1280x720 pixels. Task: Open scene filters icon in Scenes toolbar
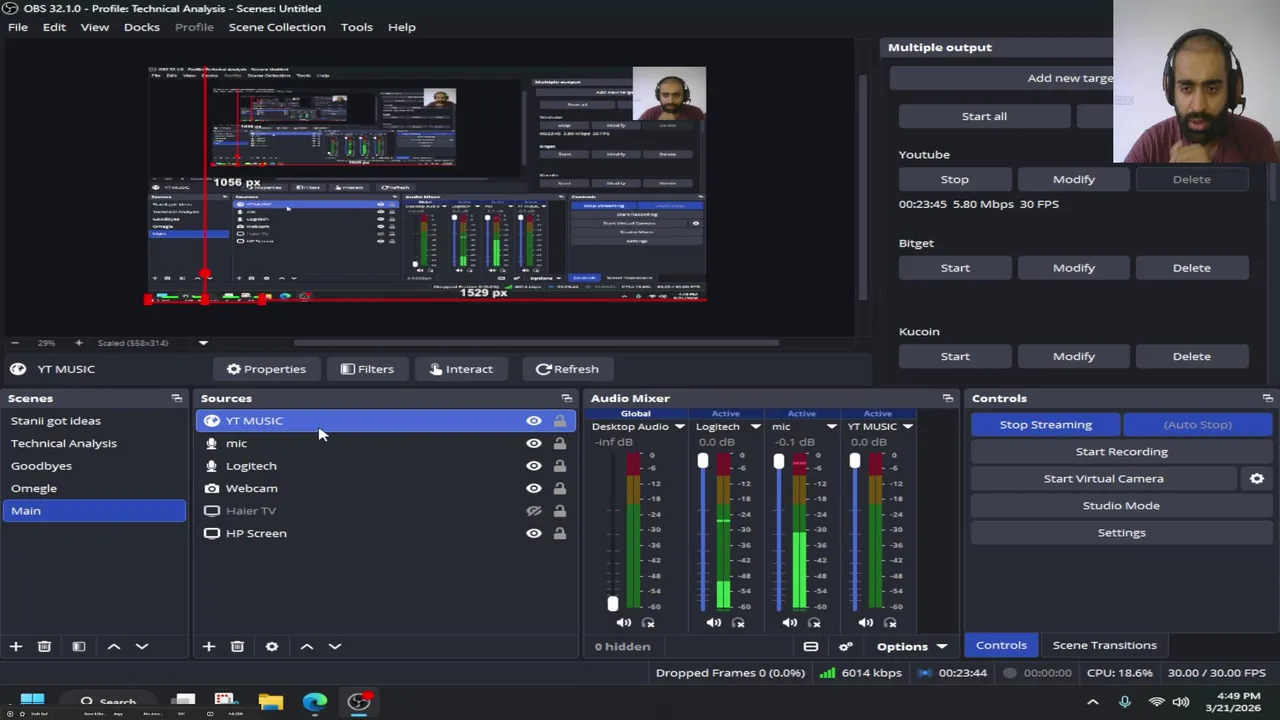(79, 647)
